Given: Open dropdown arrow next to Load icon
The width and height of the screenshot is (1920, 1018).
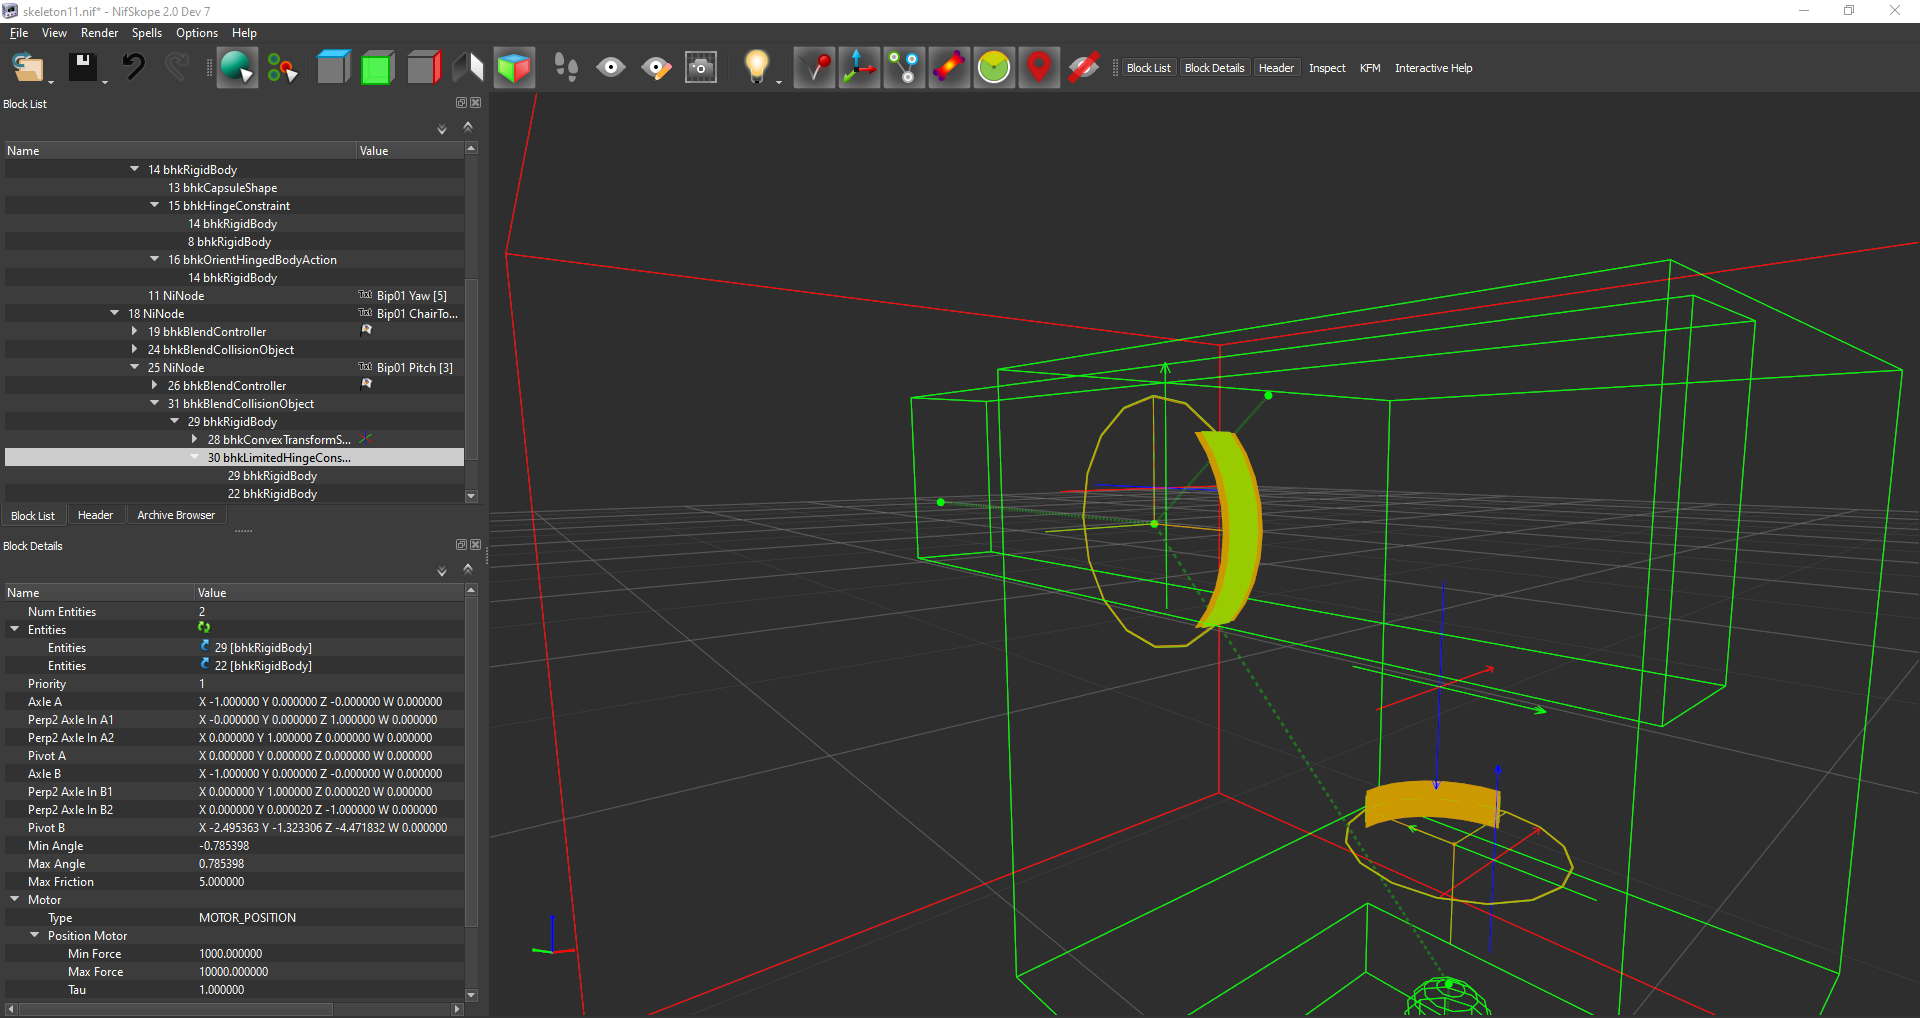Looking at the screenshot, I should point(50,82).
